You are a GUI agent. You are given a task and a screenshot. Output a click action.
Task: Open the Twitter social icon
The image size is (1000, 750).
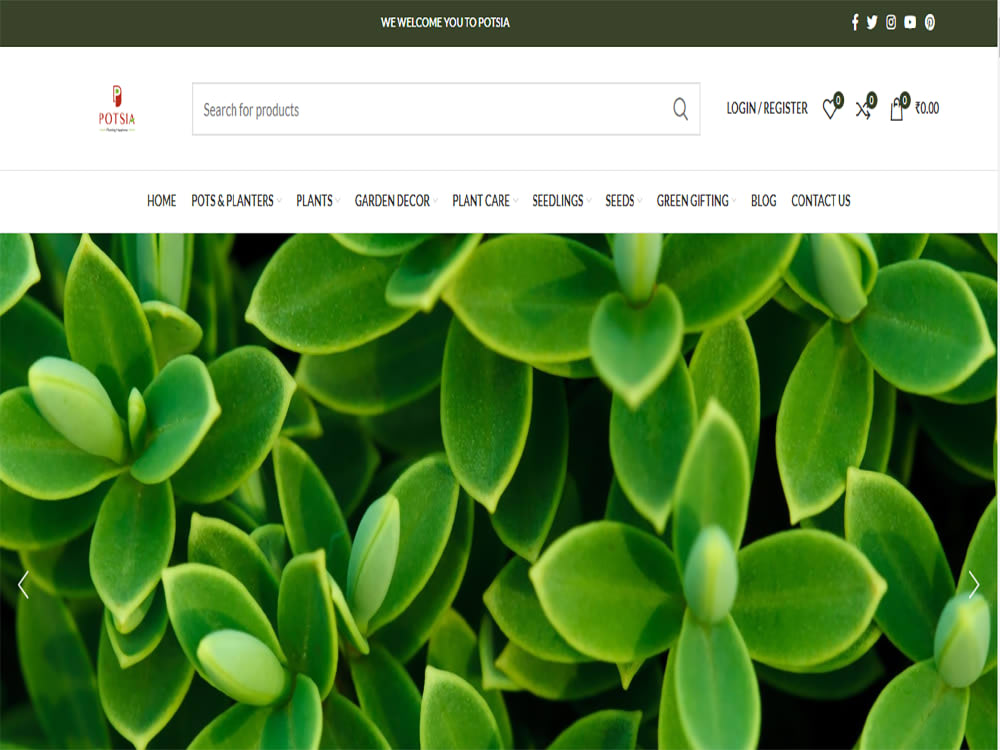pos(872,22)
